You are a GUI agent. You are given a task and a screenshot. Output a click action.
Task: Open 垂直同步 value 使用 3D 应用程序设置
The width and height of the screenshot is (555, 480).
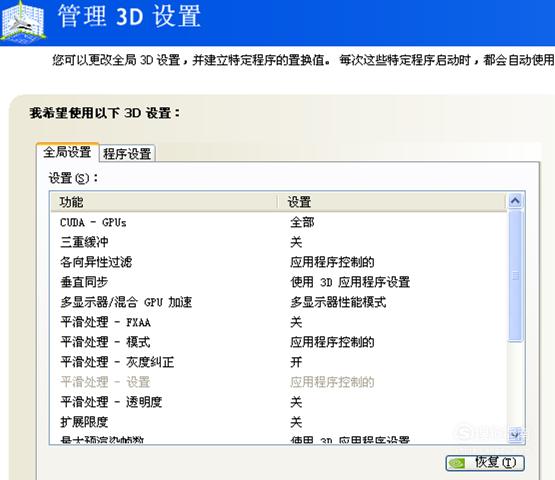point(350,282)
